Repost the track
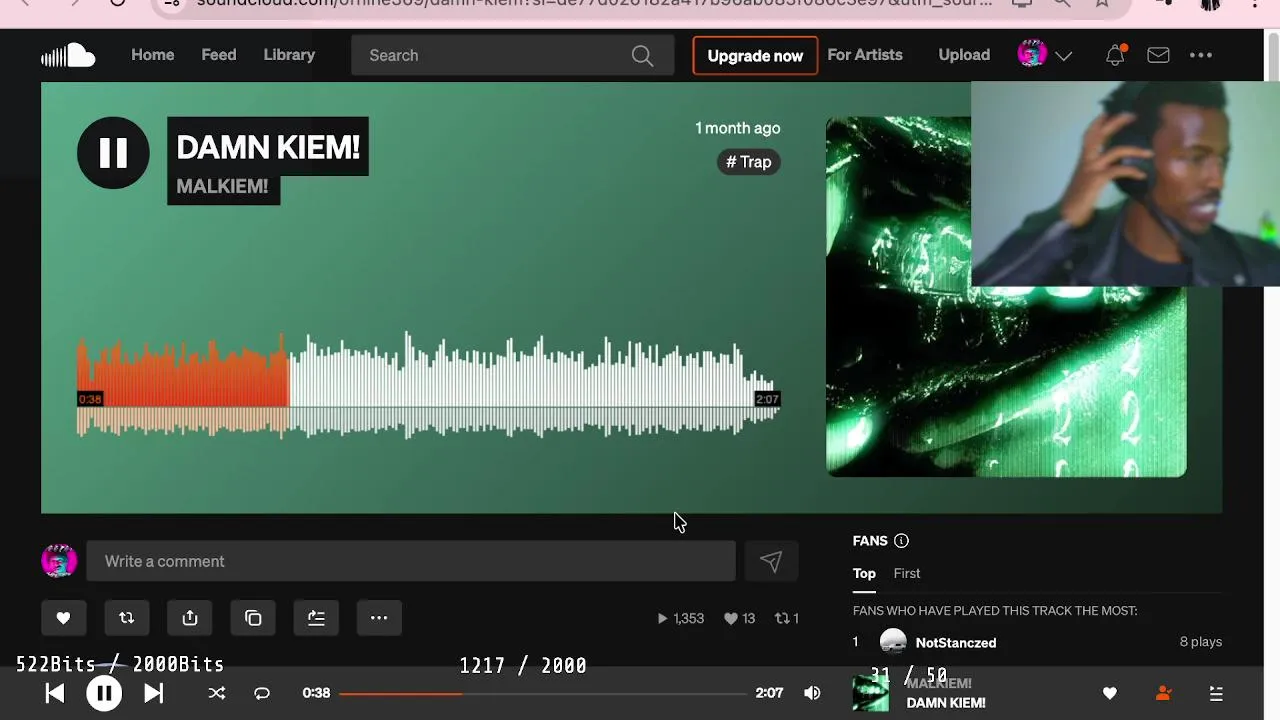This screenshot has height=720, width=1280. pyautogui.click(x=126, y=618)
